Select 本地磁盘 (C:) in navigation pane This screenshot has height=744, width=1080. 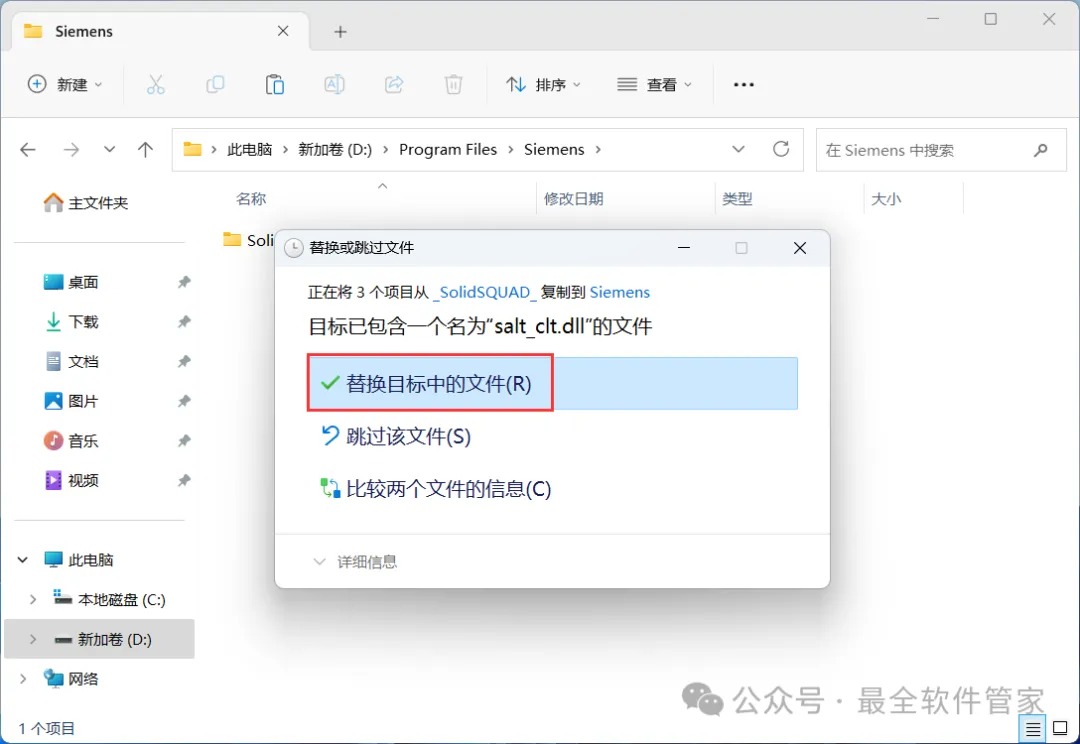[x=110, y=600]
